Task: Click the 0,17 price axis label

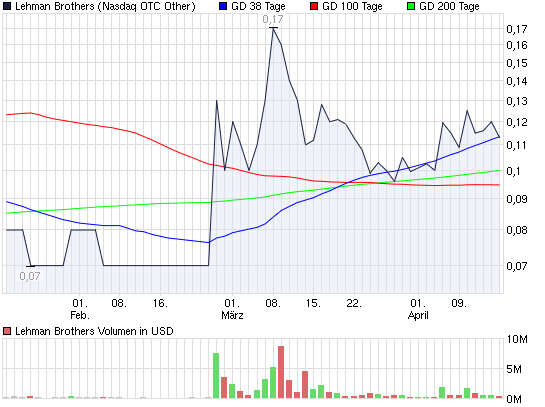Action: 517,29
